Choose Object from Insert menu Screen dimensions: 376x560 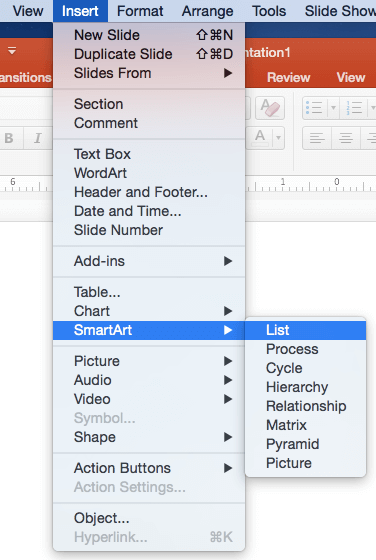(x=149, y=518)
